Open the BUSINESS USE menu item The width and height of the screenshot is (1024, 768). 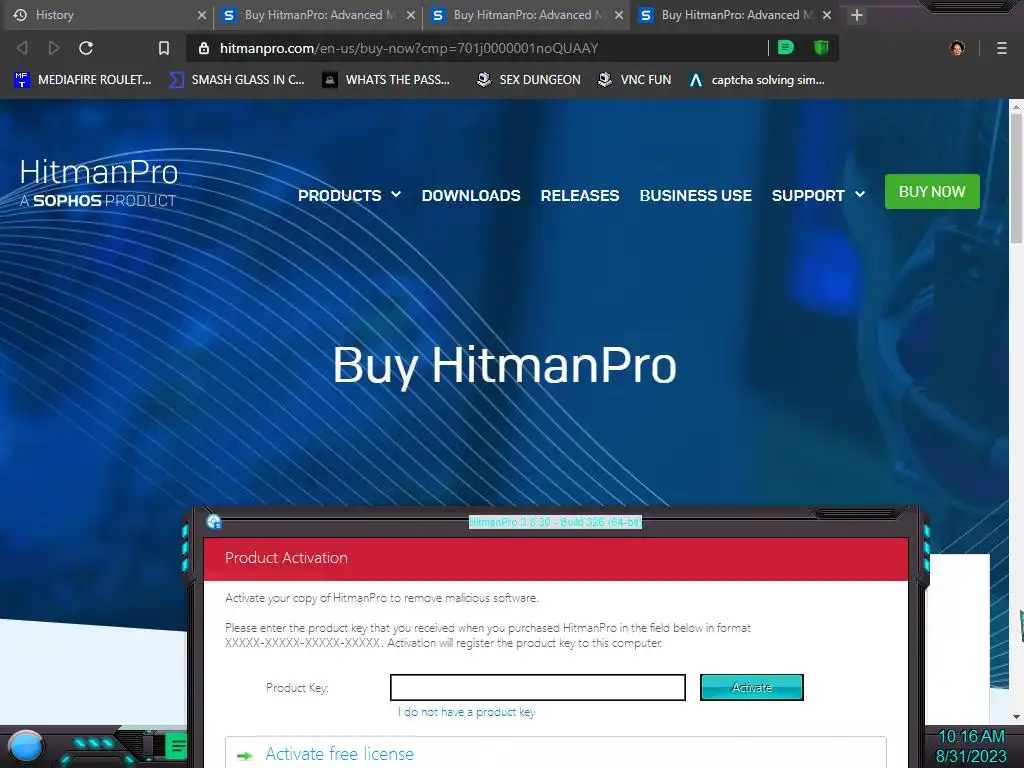point(696,195)
